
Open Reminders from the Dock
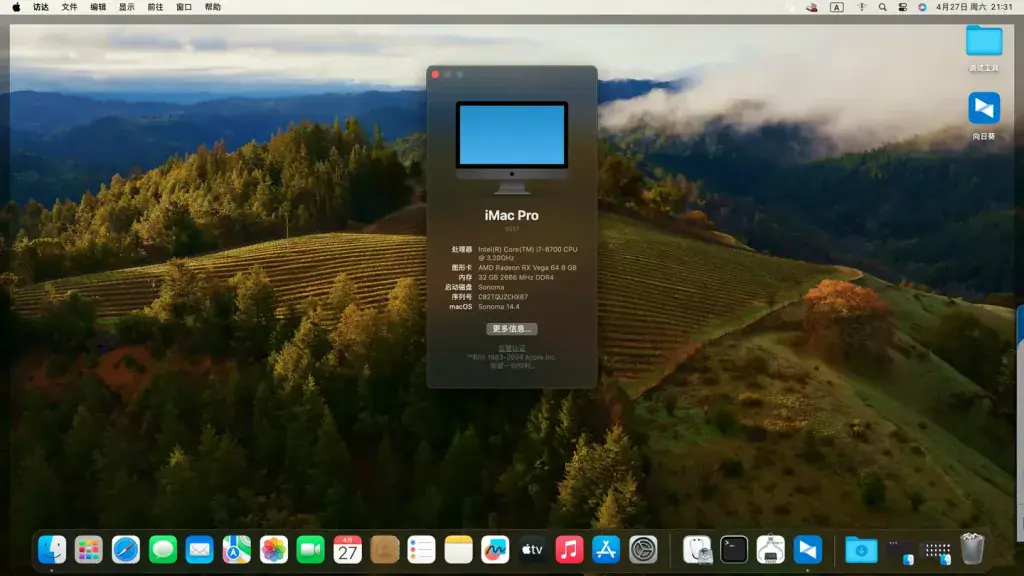tap(421, 550)
